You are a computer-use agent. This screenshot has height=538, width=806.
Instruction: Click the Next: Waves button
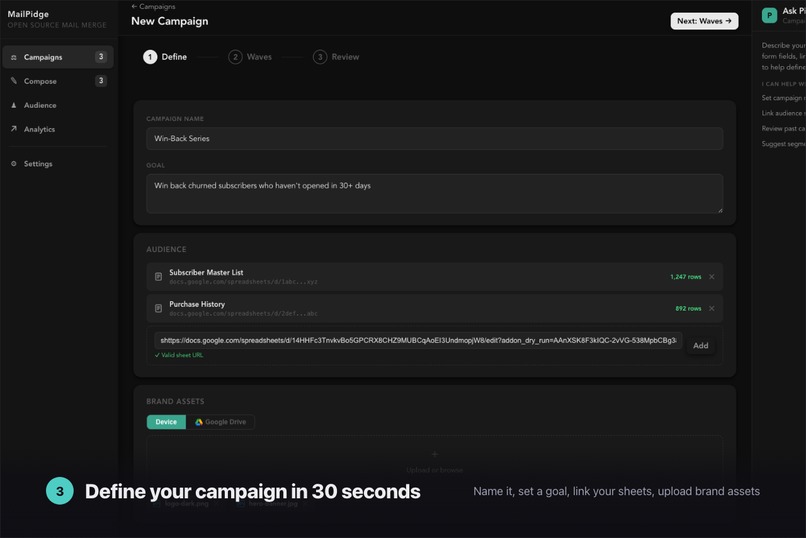704,21
